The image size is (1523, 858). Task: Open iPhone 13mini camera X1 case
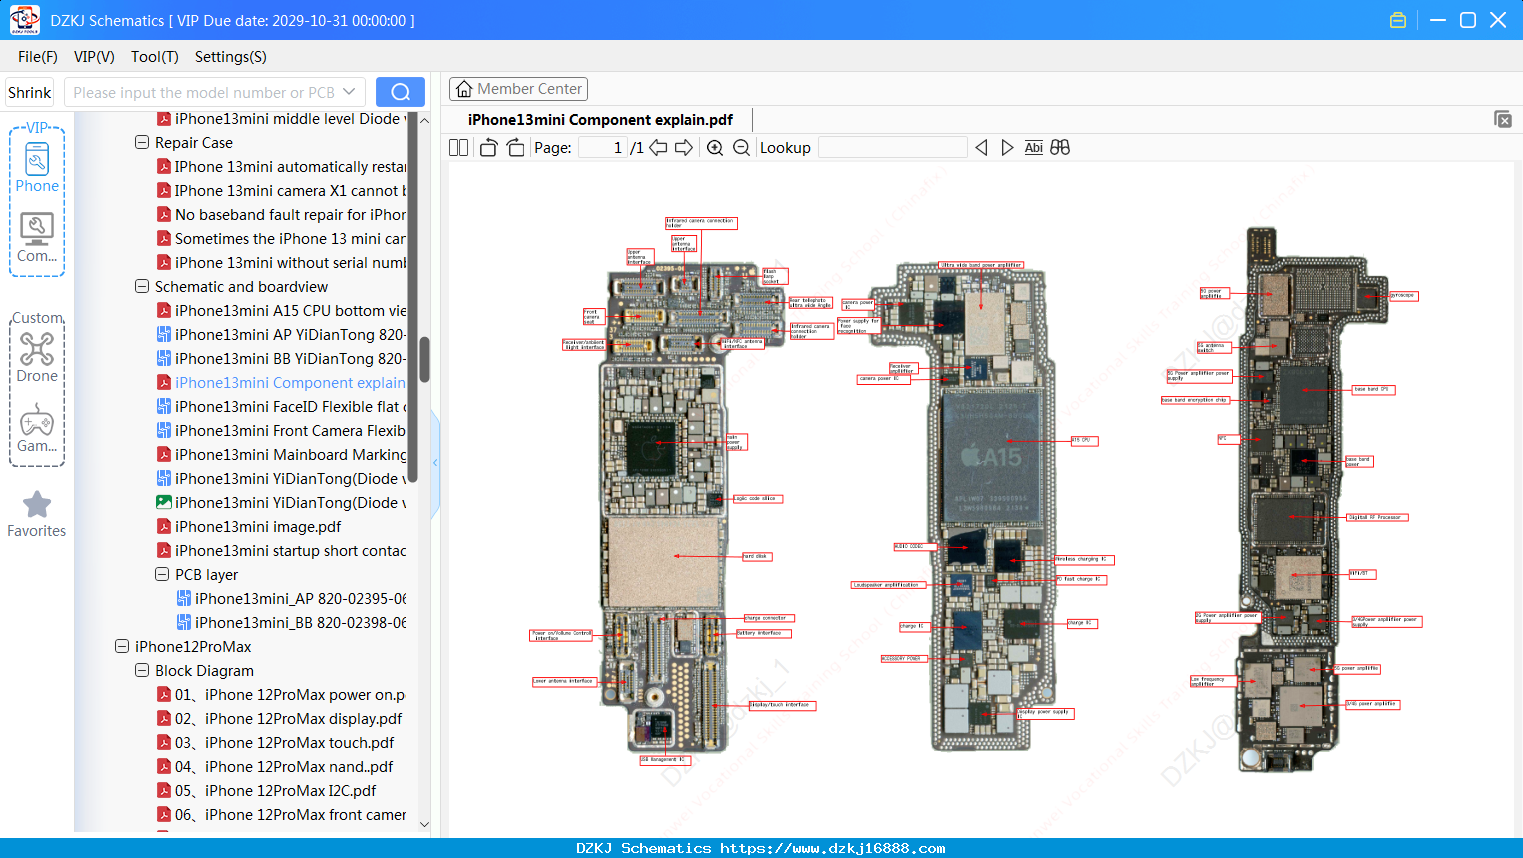(x=281, y=191)
